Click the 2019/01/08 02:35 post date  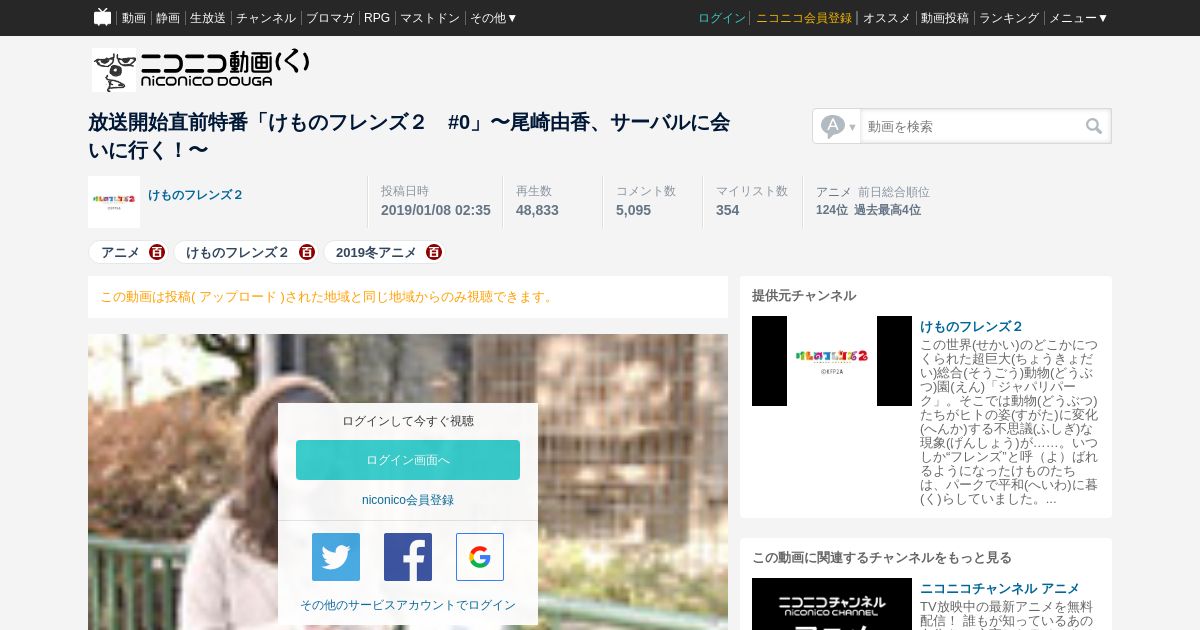point(436,210)
